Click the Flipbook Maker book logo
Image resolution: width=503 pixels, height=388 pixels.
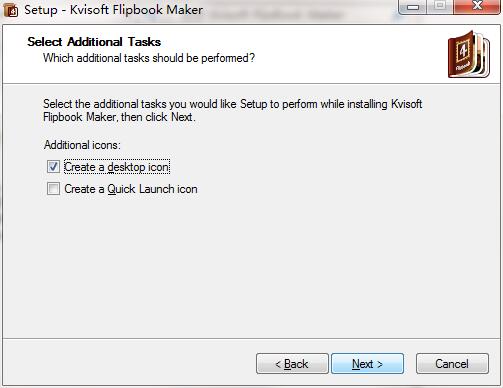469,55
